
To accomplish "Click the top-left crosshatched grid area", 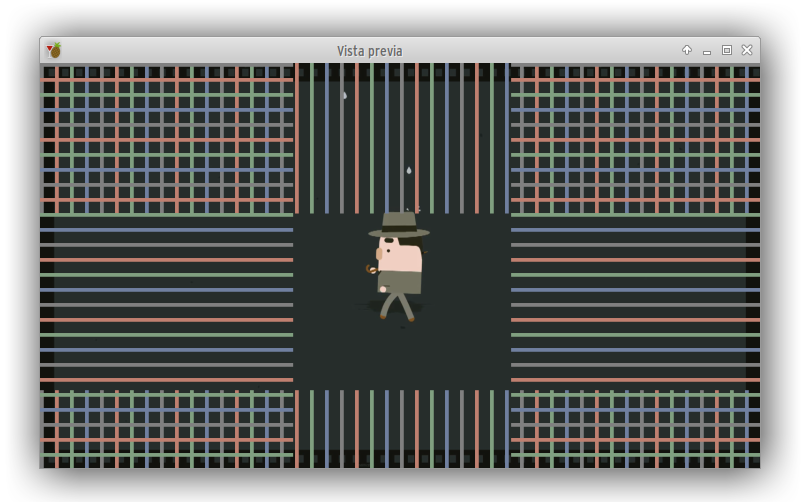I will click(x=166, y=139).
